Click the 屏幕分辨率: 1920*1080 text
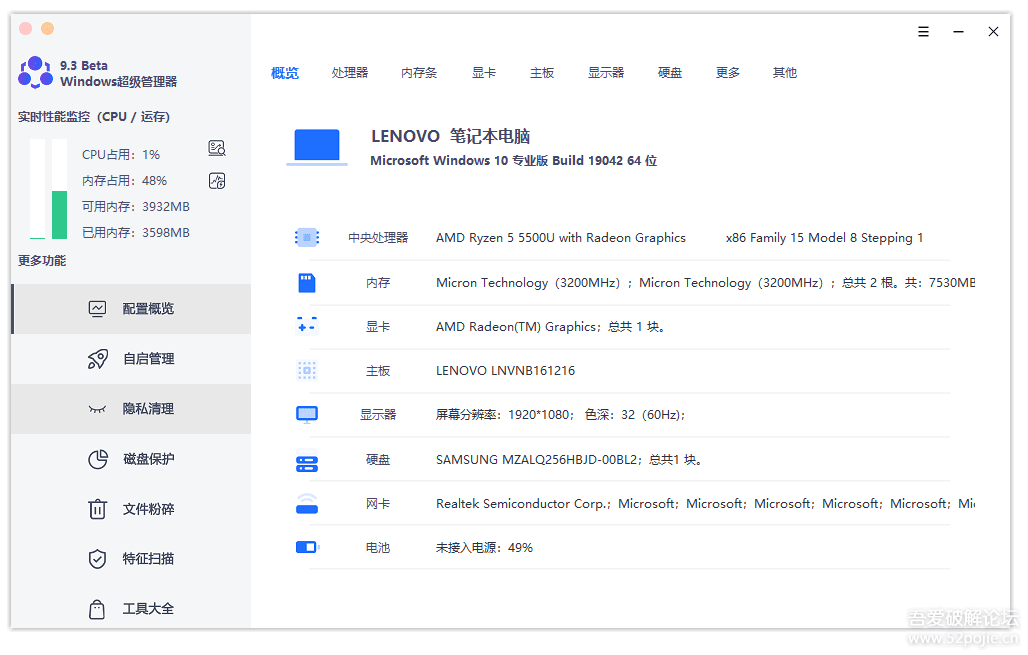Viewport: 1028px width, 655px height. point(561,414)
